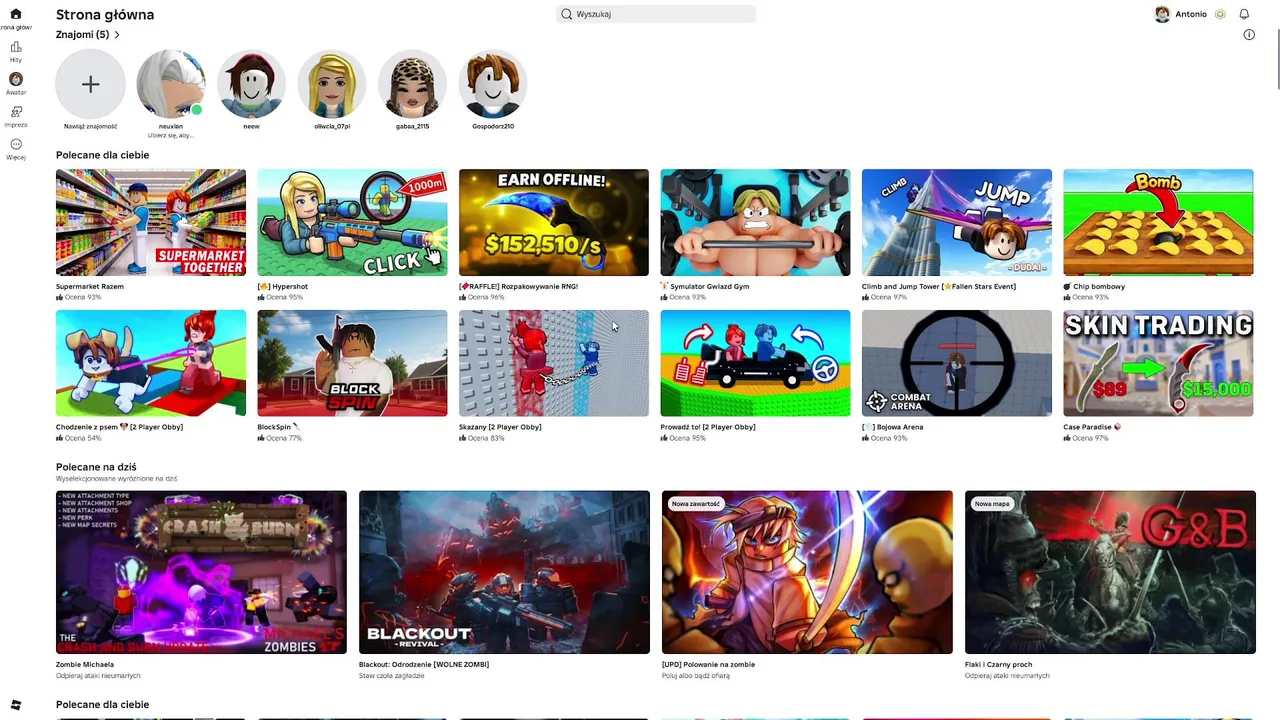Image resolution: width=1280 pixels, height=720 pixels.
Task: Open the Robux currency icon
Action: point(1220,14)
